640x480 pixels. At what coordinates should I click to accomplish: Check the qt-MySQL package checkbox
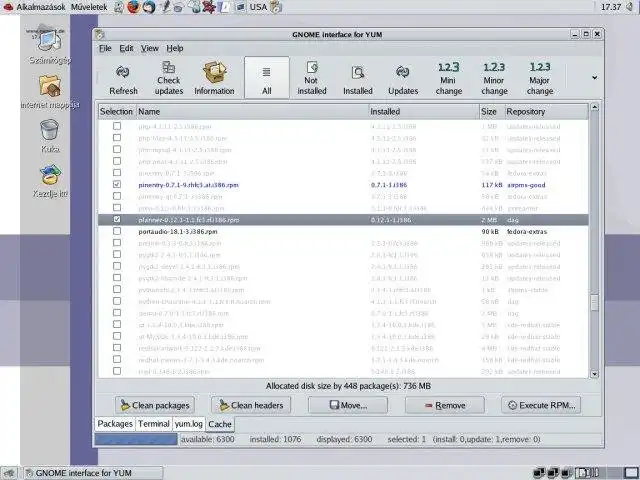(x=117, y=336)
